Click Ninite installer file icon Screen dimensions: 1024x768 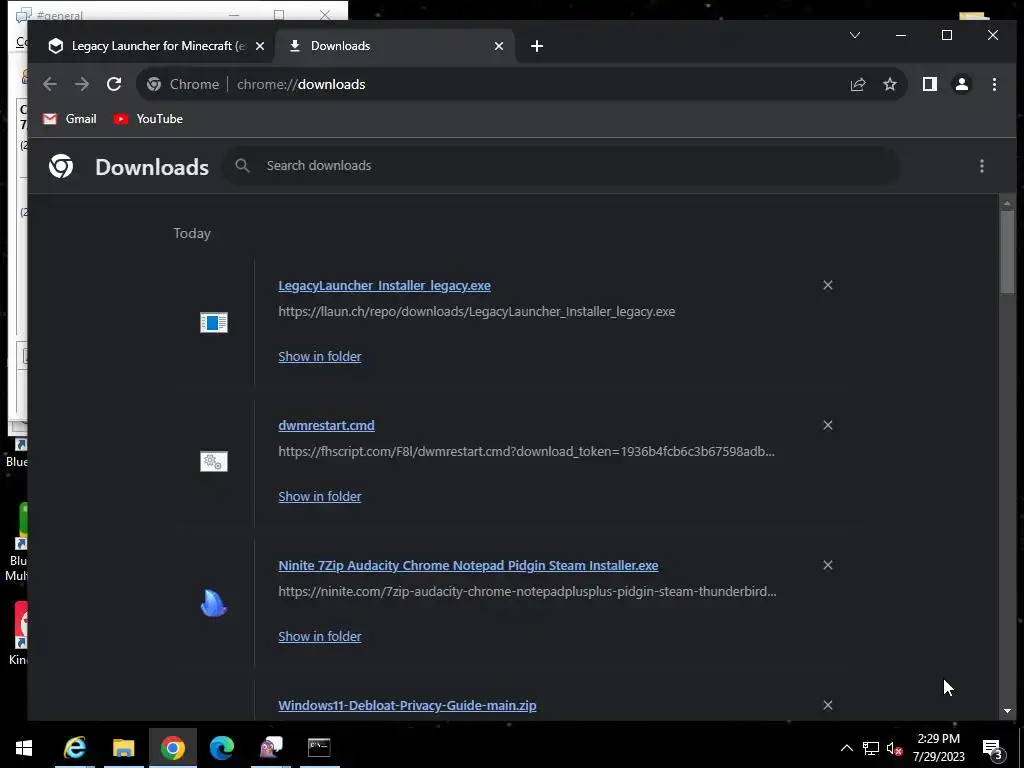214,603
